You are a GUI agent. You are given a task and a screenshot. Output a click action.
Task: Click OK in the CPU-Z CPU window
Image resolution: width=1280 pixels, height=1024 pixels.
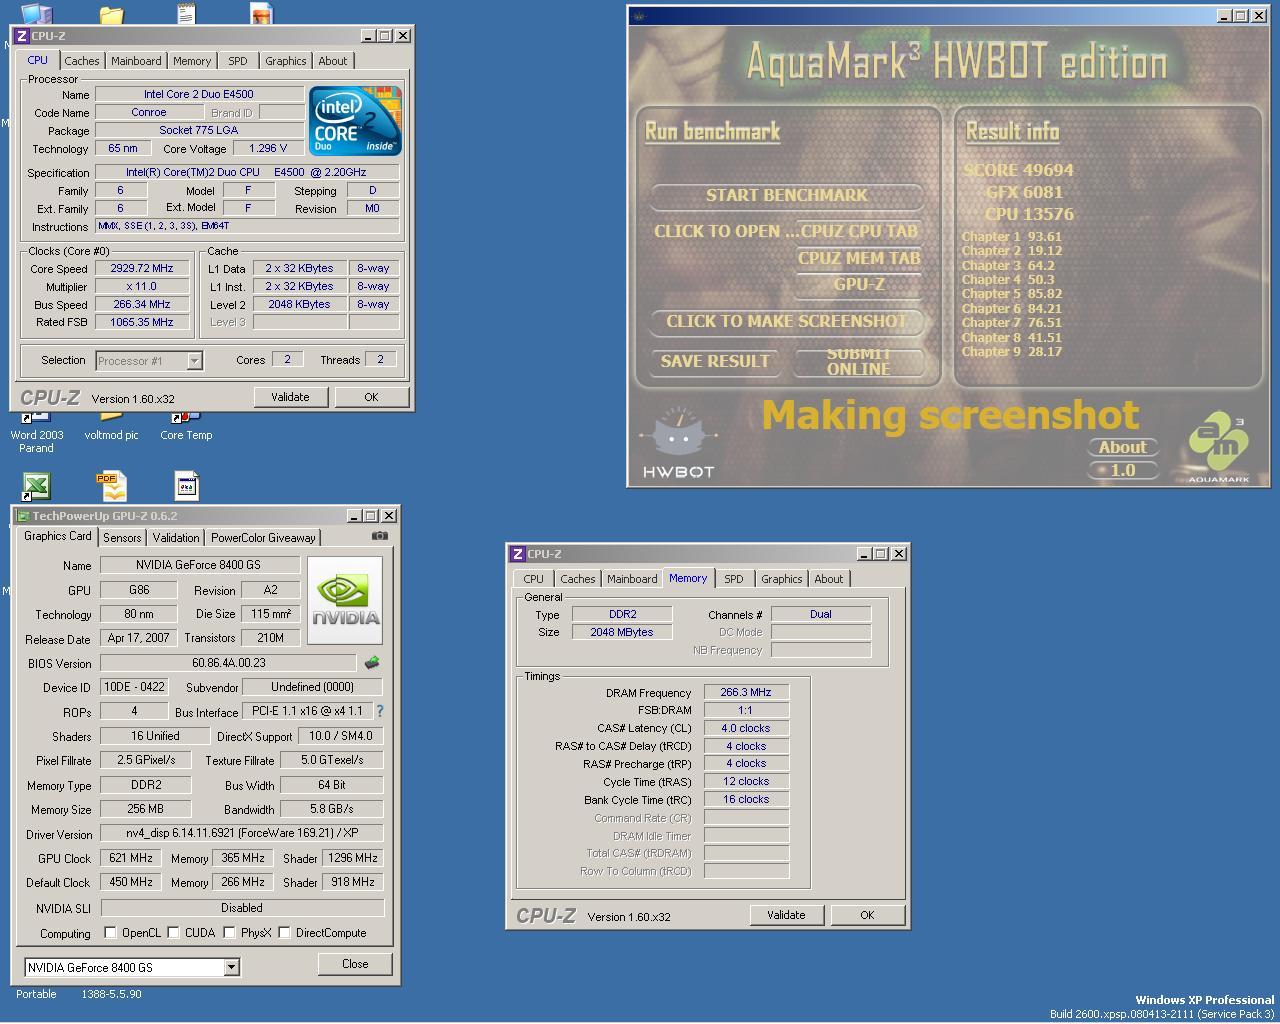pyautogui.click(x=371, y=397)
